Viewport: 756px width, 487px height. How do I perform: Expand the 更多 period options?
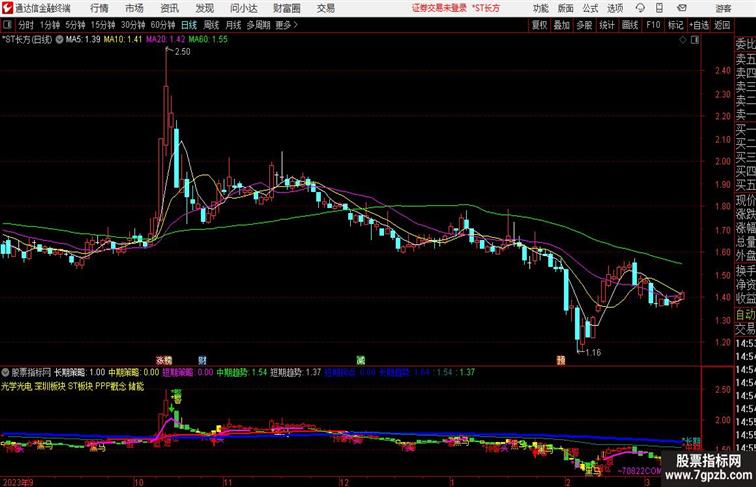(286, 25)
